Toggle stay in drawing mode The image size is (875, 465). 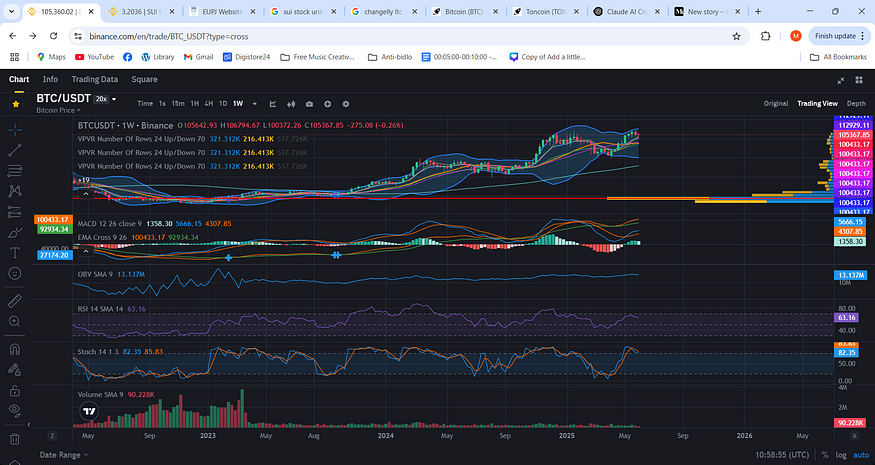pos(15,370)
